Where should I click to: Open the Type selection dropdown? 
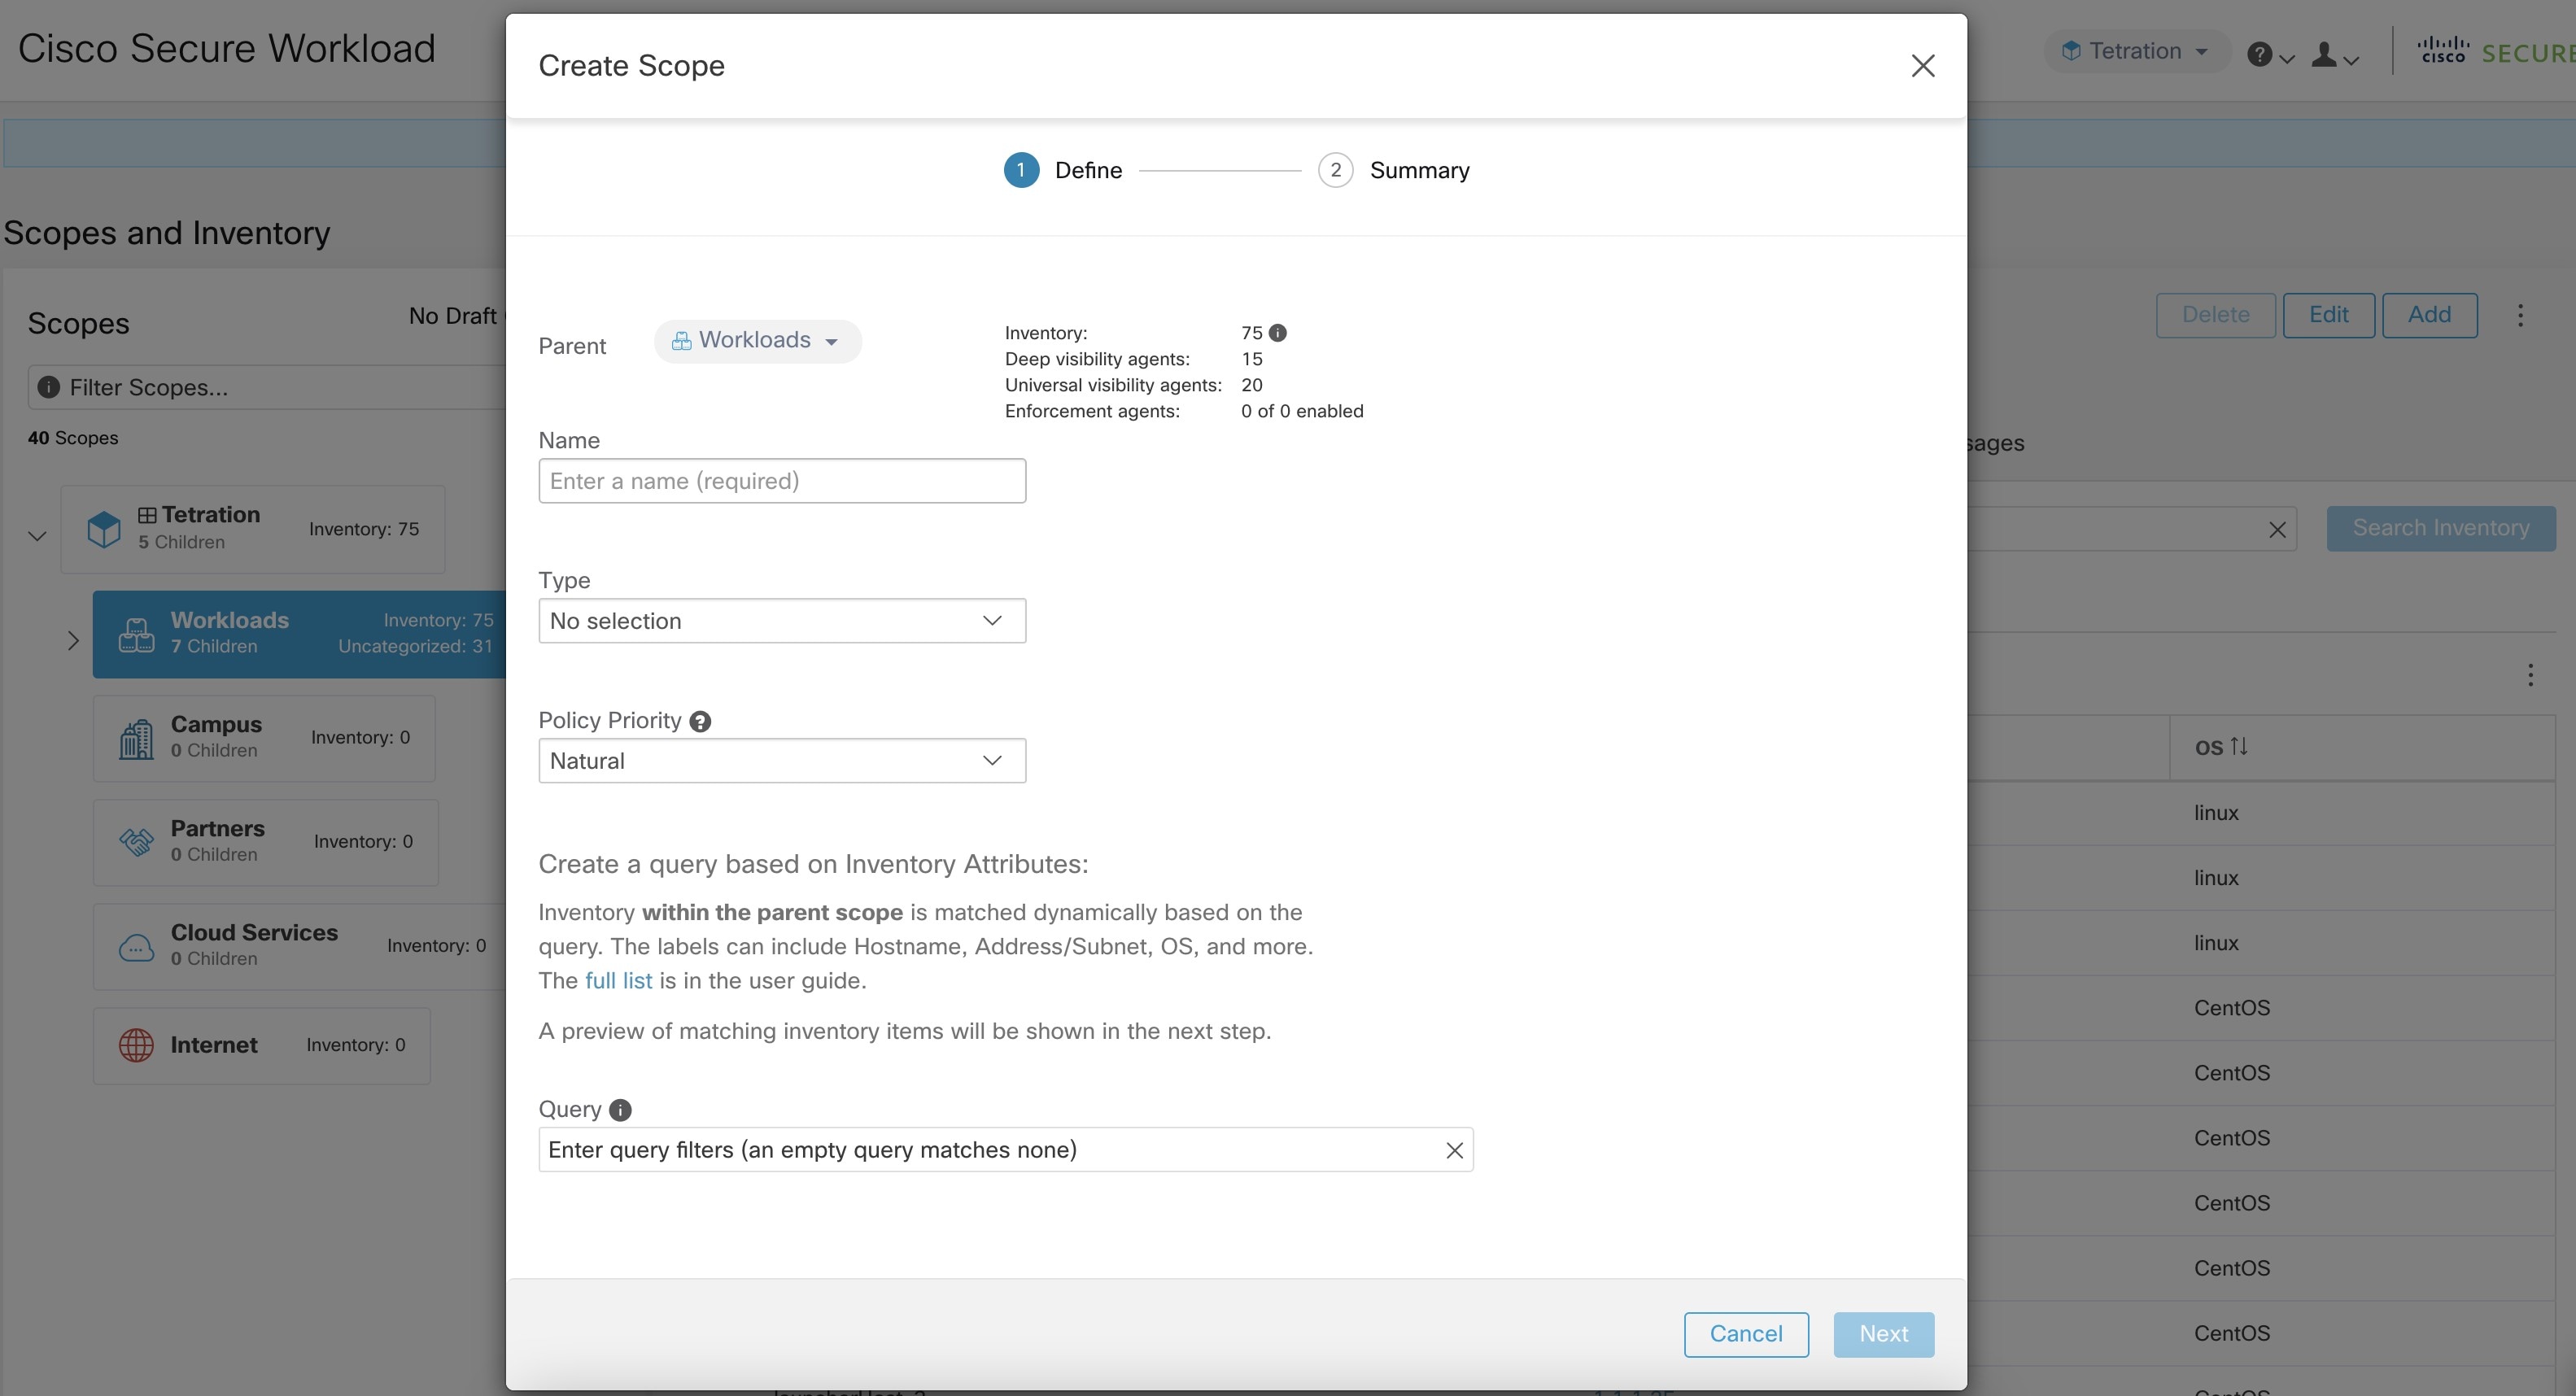(x=780, y=621)
